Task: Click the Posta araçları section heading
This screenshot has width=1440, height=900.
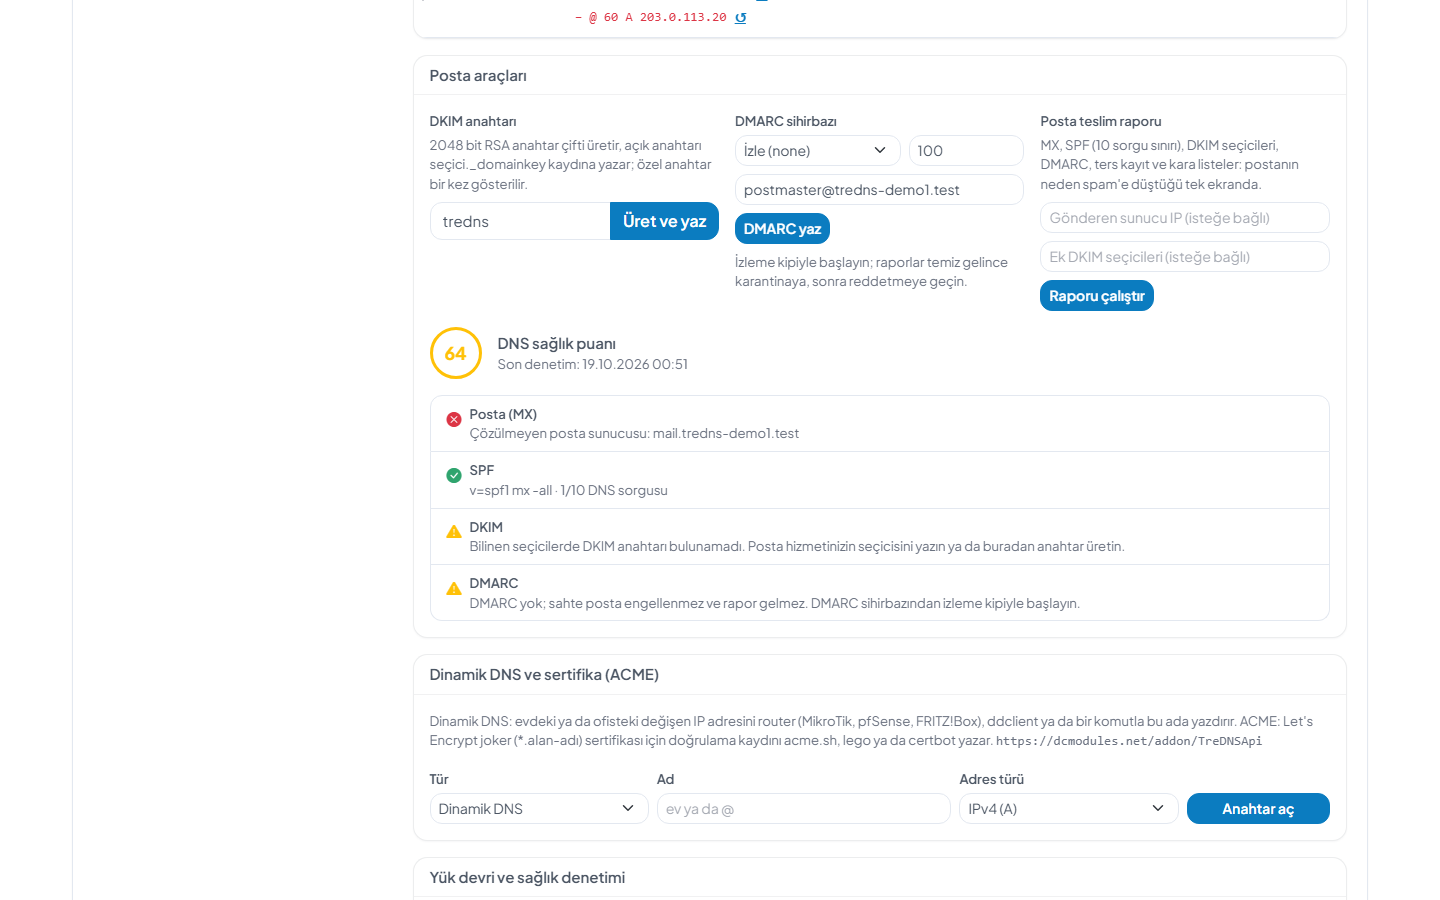Action: click(x=478, y=76)
